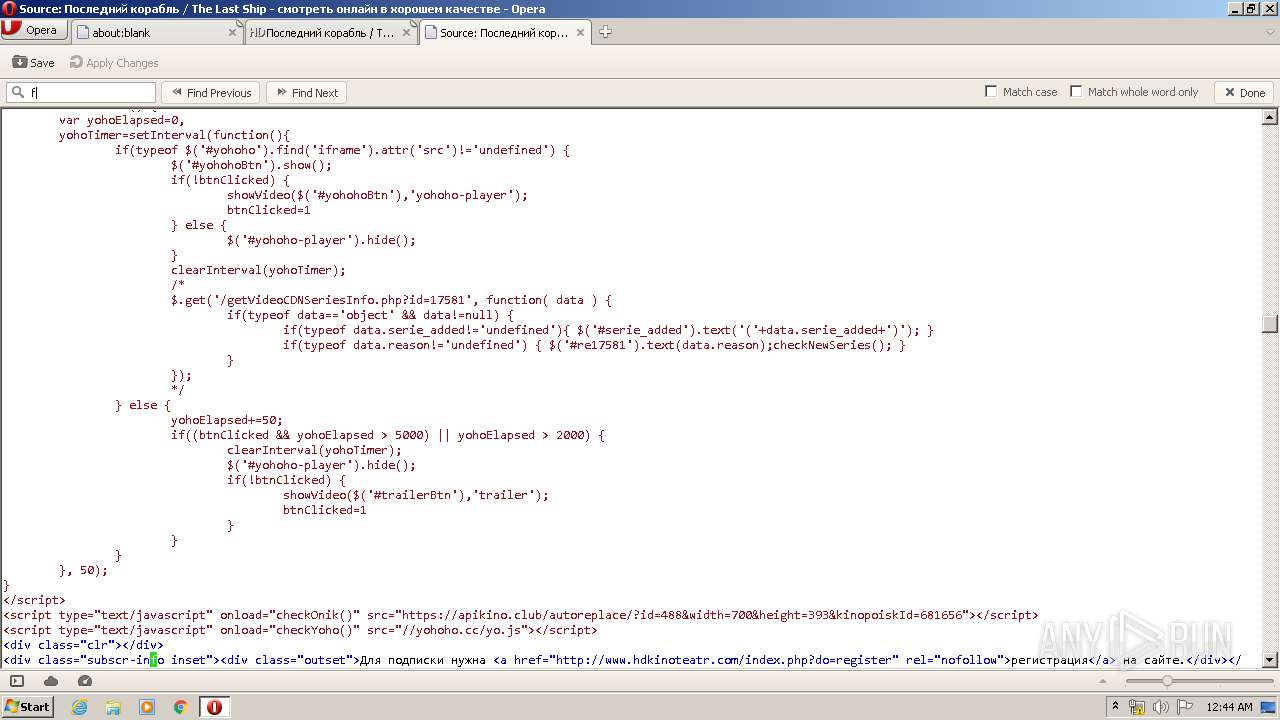Click the '}, 50);' line

tap(83, 570)
